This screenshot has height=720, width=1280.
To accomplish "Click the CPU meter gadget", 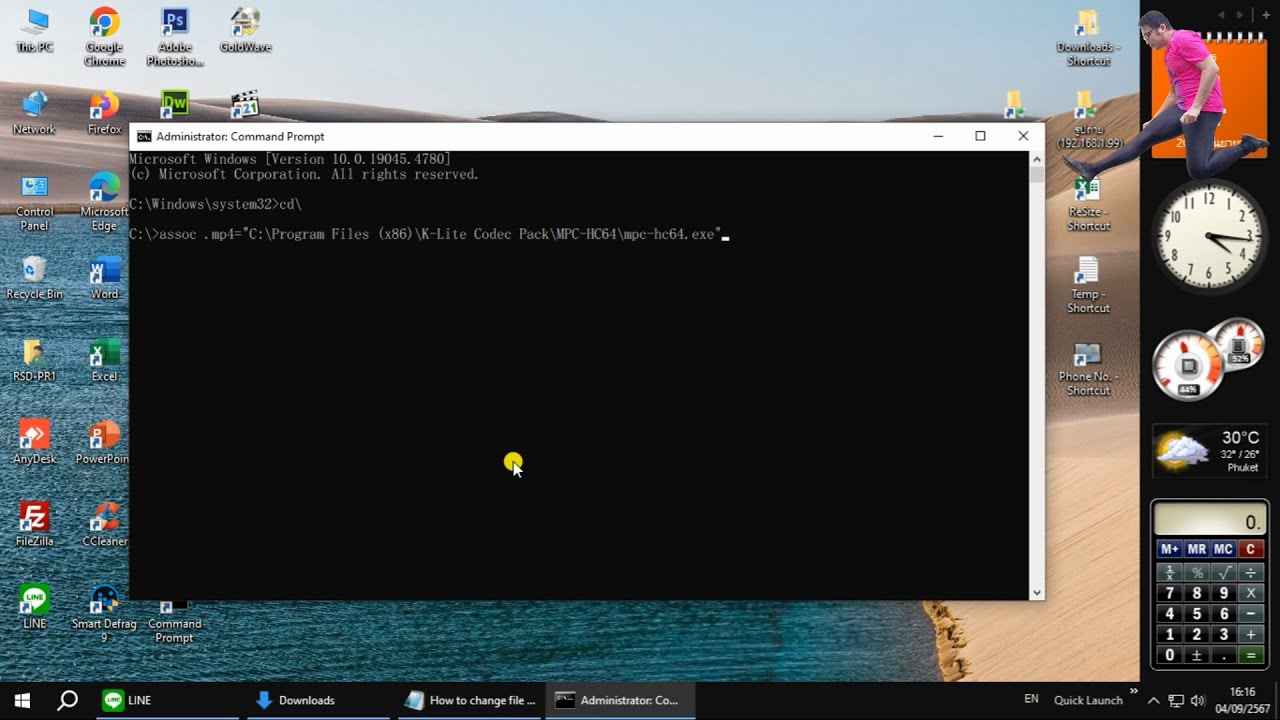I will click(1207, 359).
